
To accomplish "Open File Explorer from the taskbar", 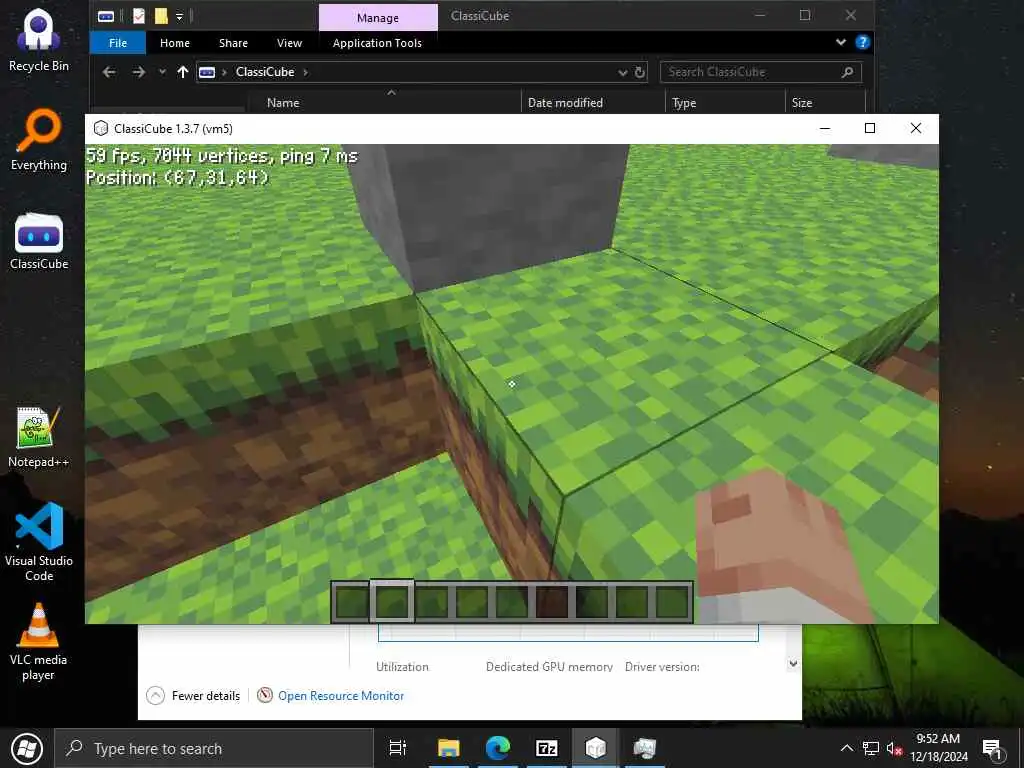I will (x=449, y=748).
